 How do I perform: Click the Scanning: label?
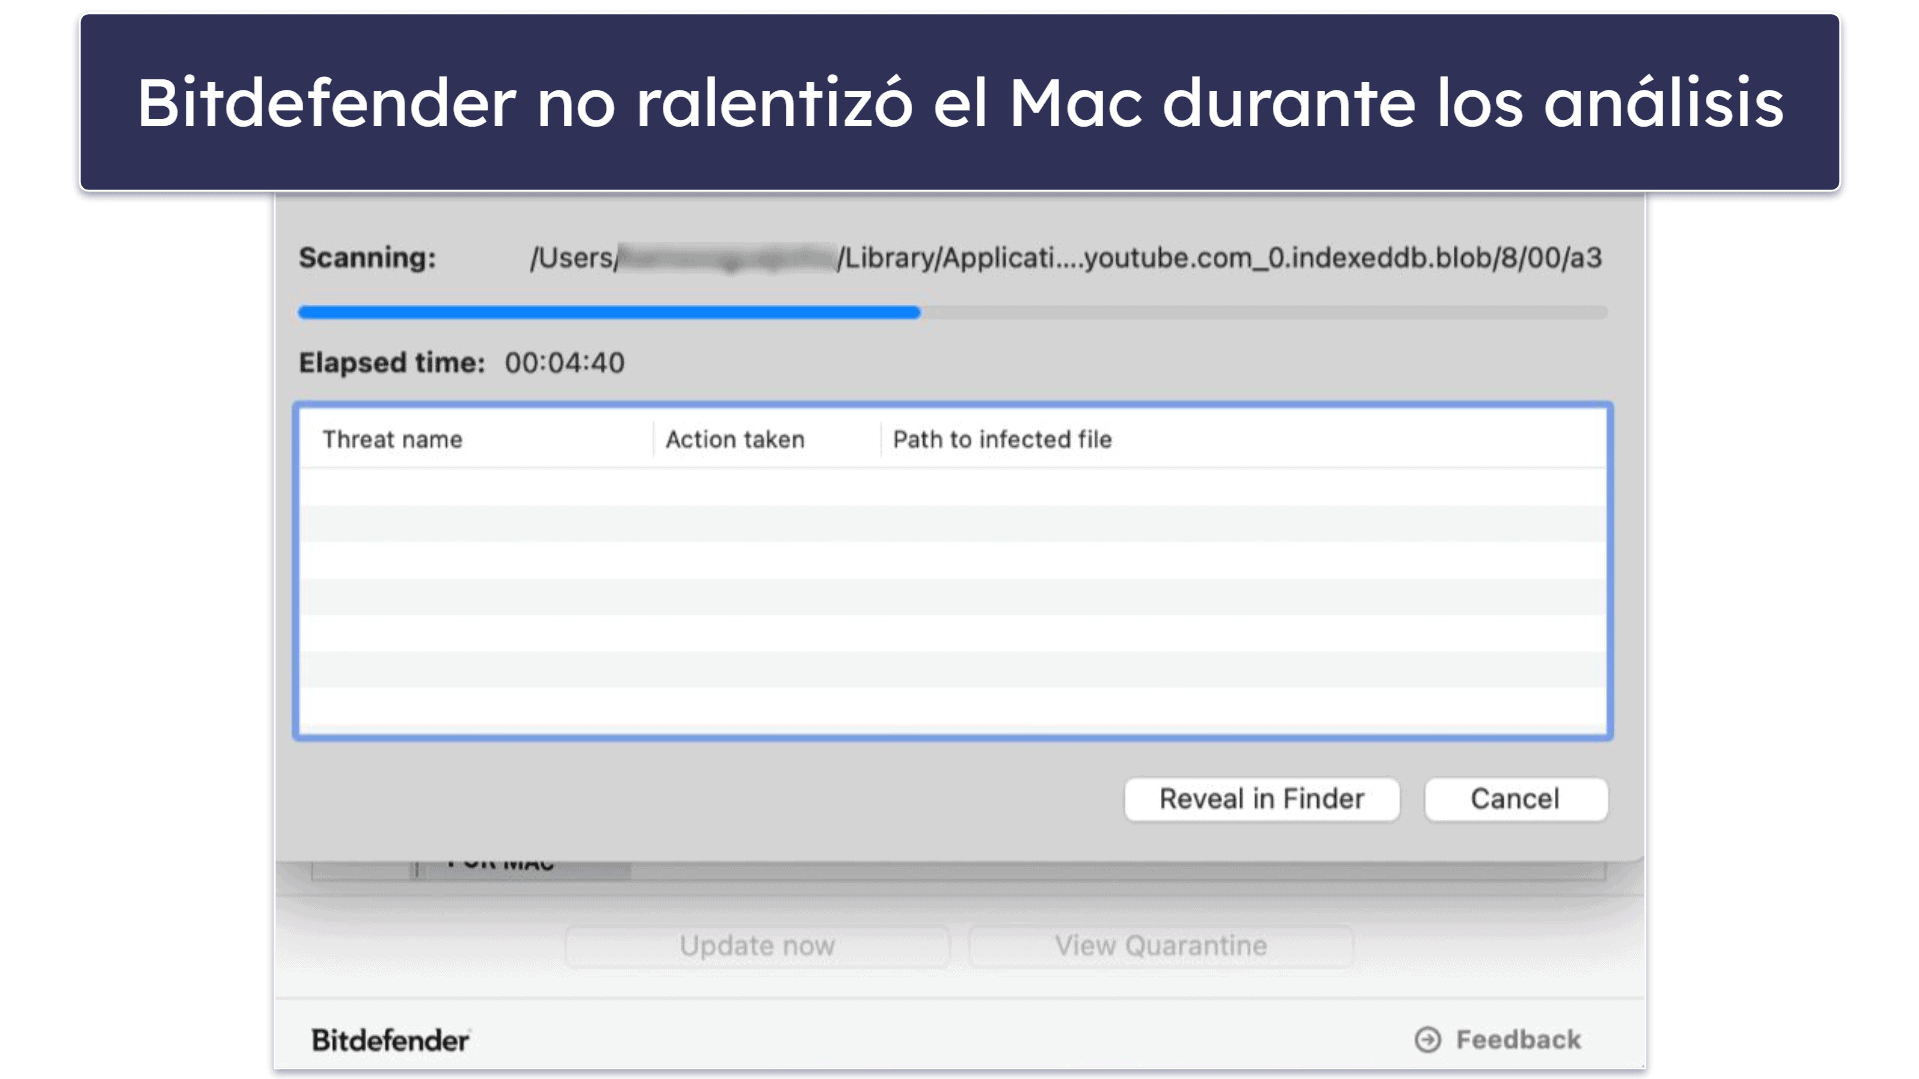(x=367, y=258)
